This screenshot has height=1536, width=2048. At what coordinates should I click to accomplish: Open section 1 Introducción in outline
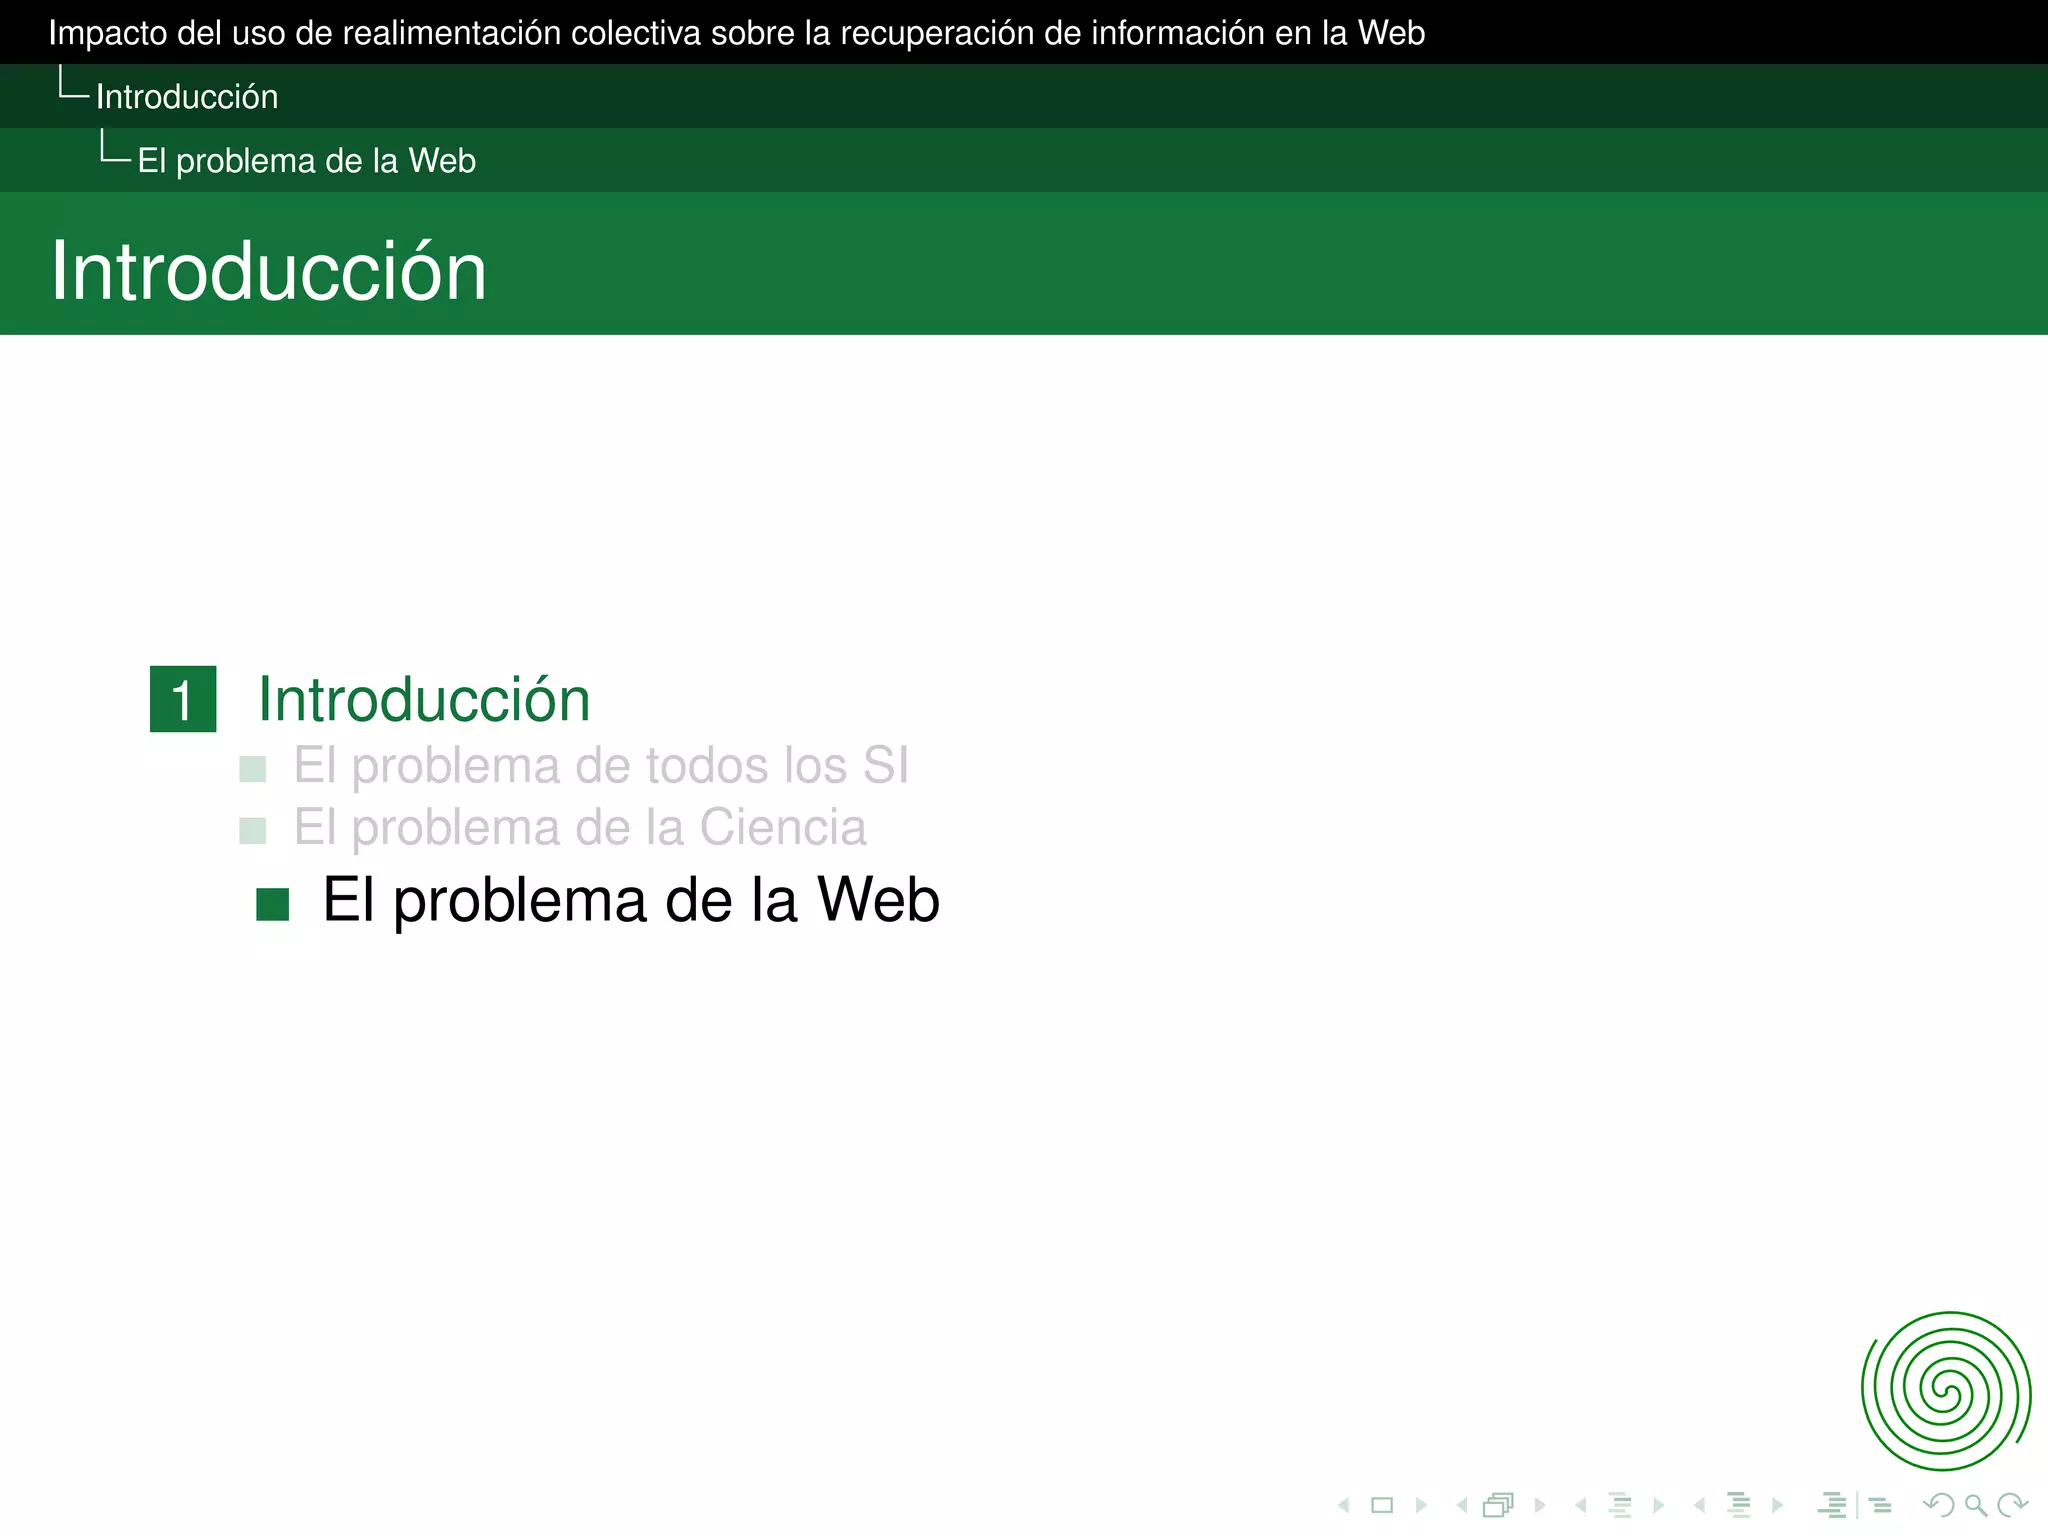[x=424, y=699]
